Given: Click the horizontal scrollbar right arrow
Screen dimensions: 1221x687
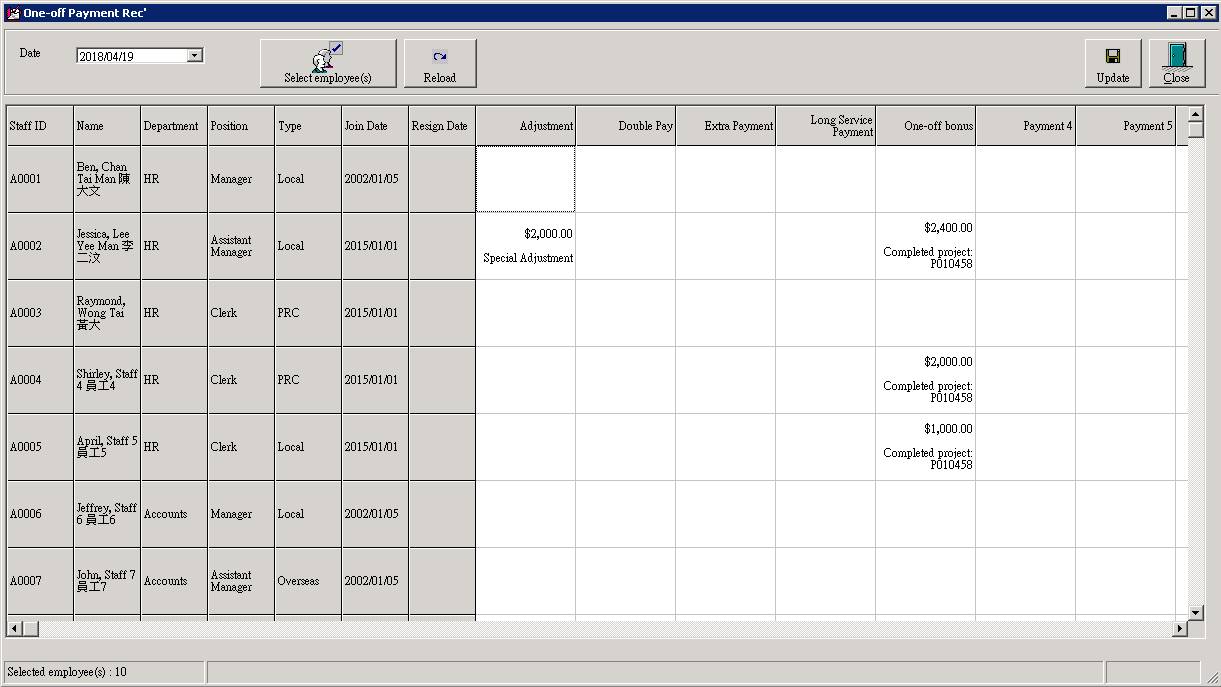Looking at the screenshot, I should click(x=1180, y=629).
